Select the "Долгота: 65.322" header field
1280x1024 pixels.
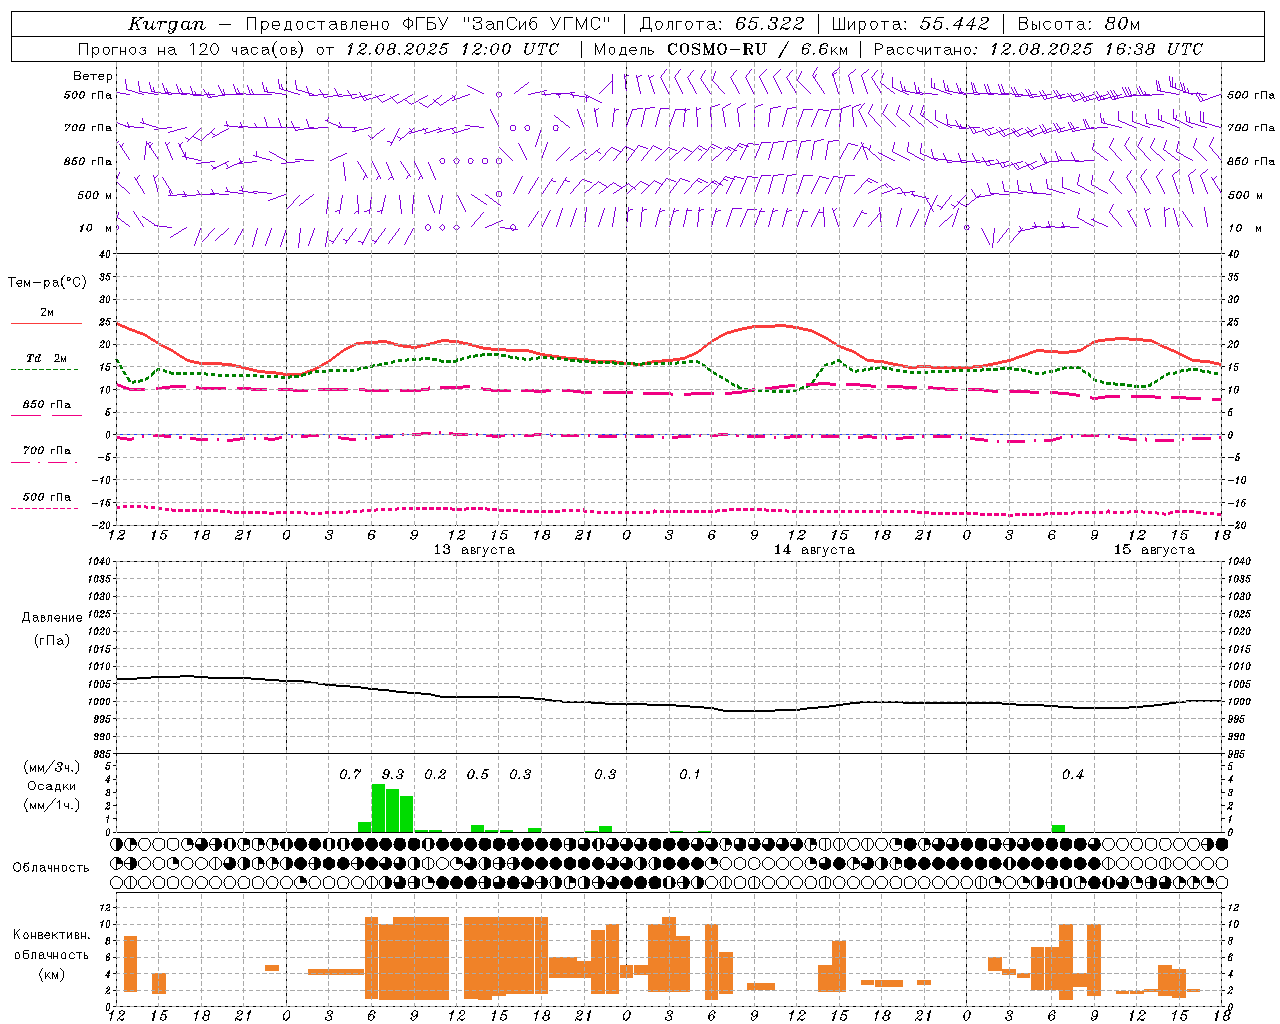(x=721, y=24)
